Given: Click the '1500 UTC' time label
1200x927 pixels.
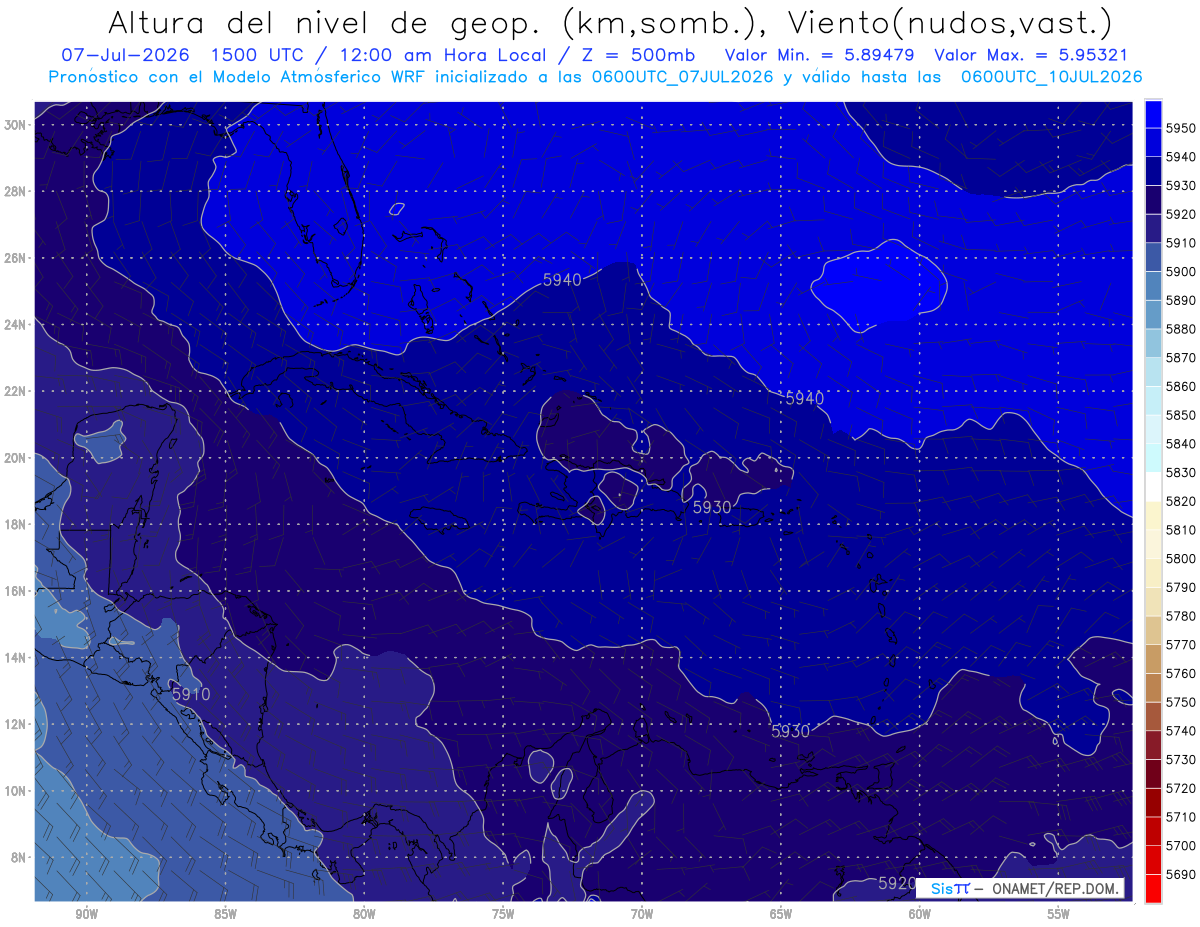Looking at the screenshot, I should coord(258,55).
